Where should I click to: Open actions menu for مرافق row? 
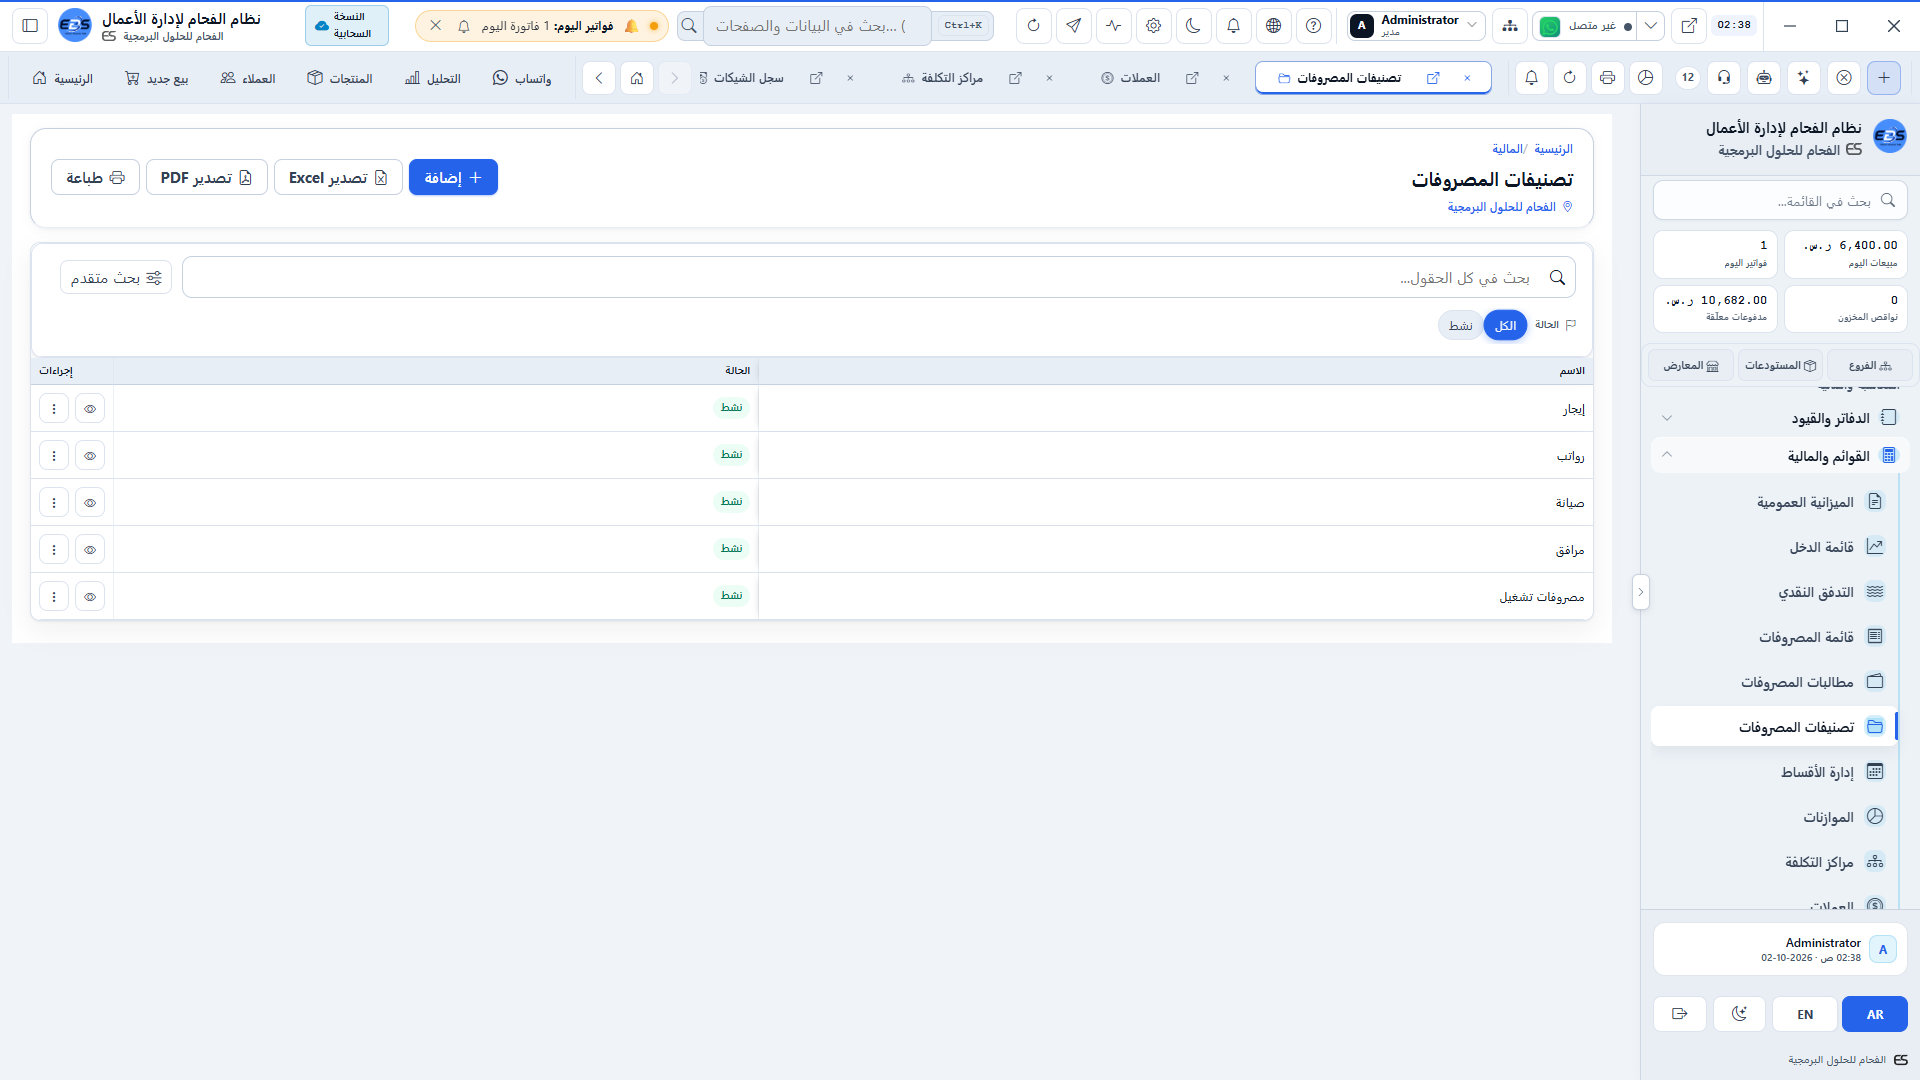tap(54, 549)
